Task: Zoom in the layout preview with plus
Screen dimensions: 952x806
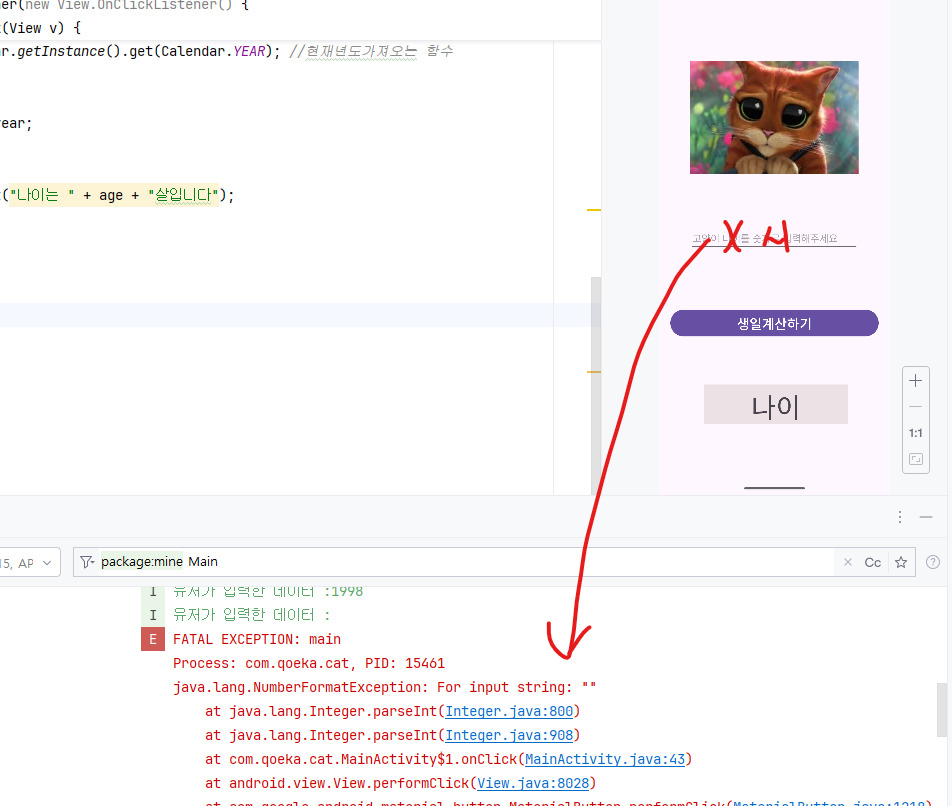Action: 916,381
